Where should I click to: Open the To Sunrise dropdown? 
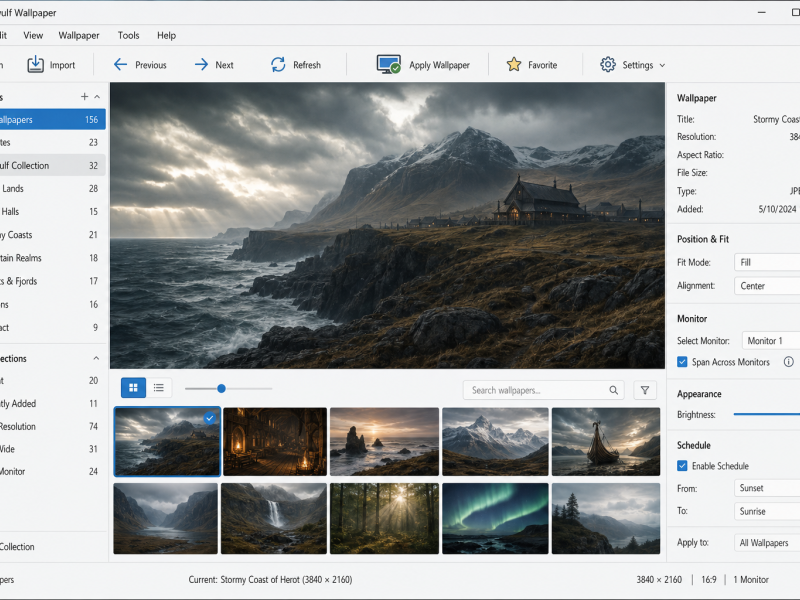767,511
